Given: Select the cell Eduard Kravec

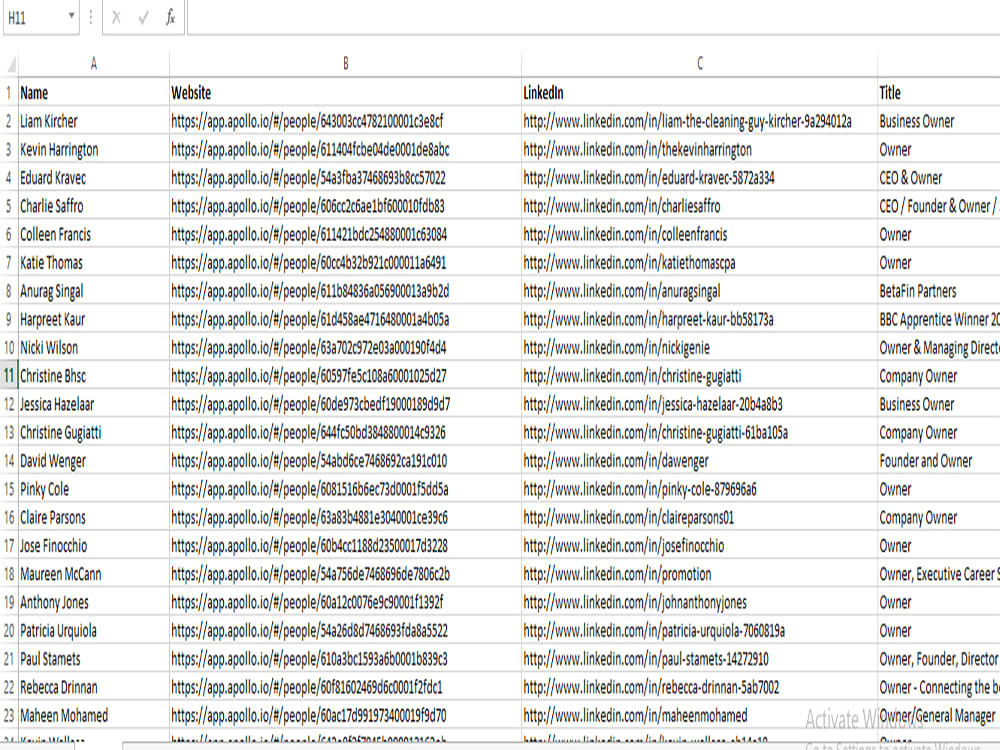Looking at the screenshot, I should coord(94,178).
